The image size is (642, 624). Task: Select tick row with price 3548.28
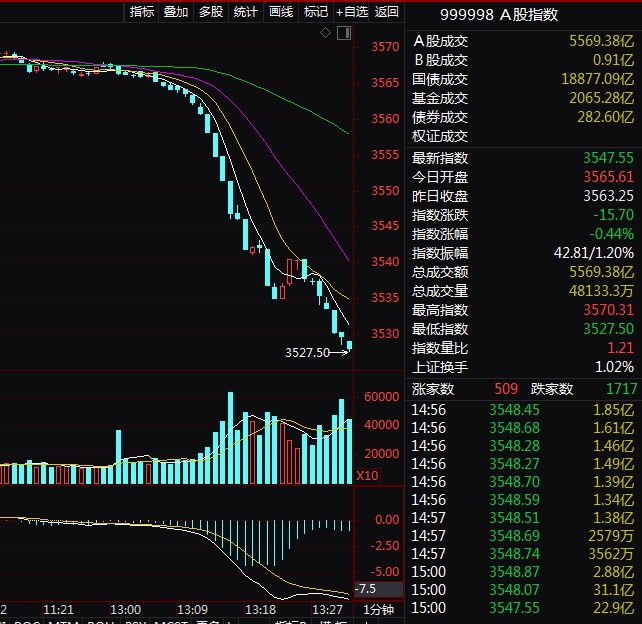(x=523, y=446)
